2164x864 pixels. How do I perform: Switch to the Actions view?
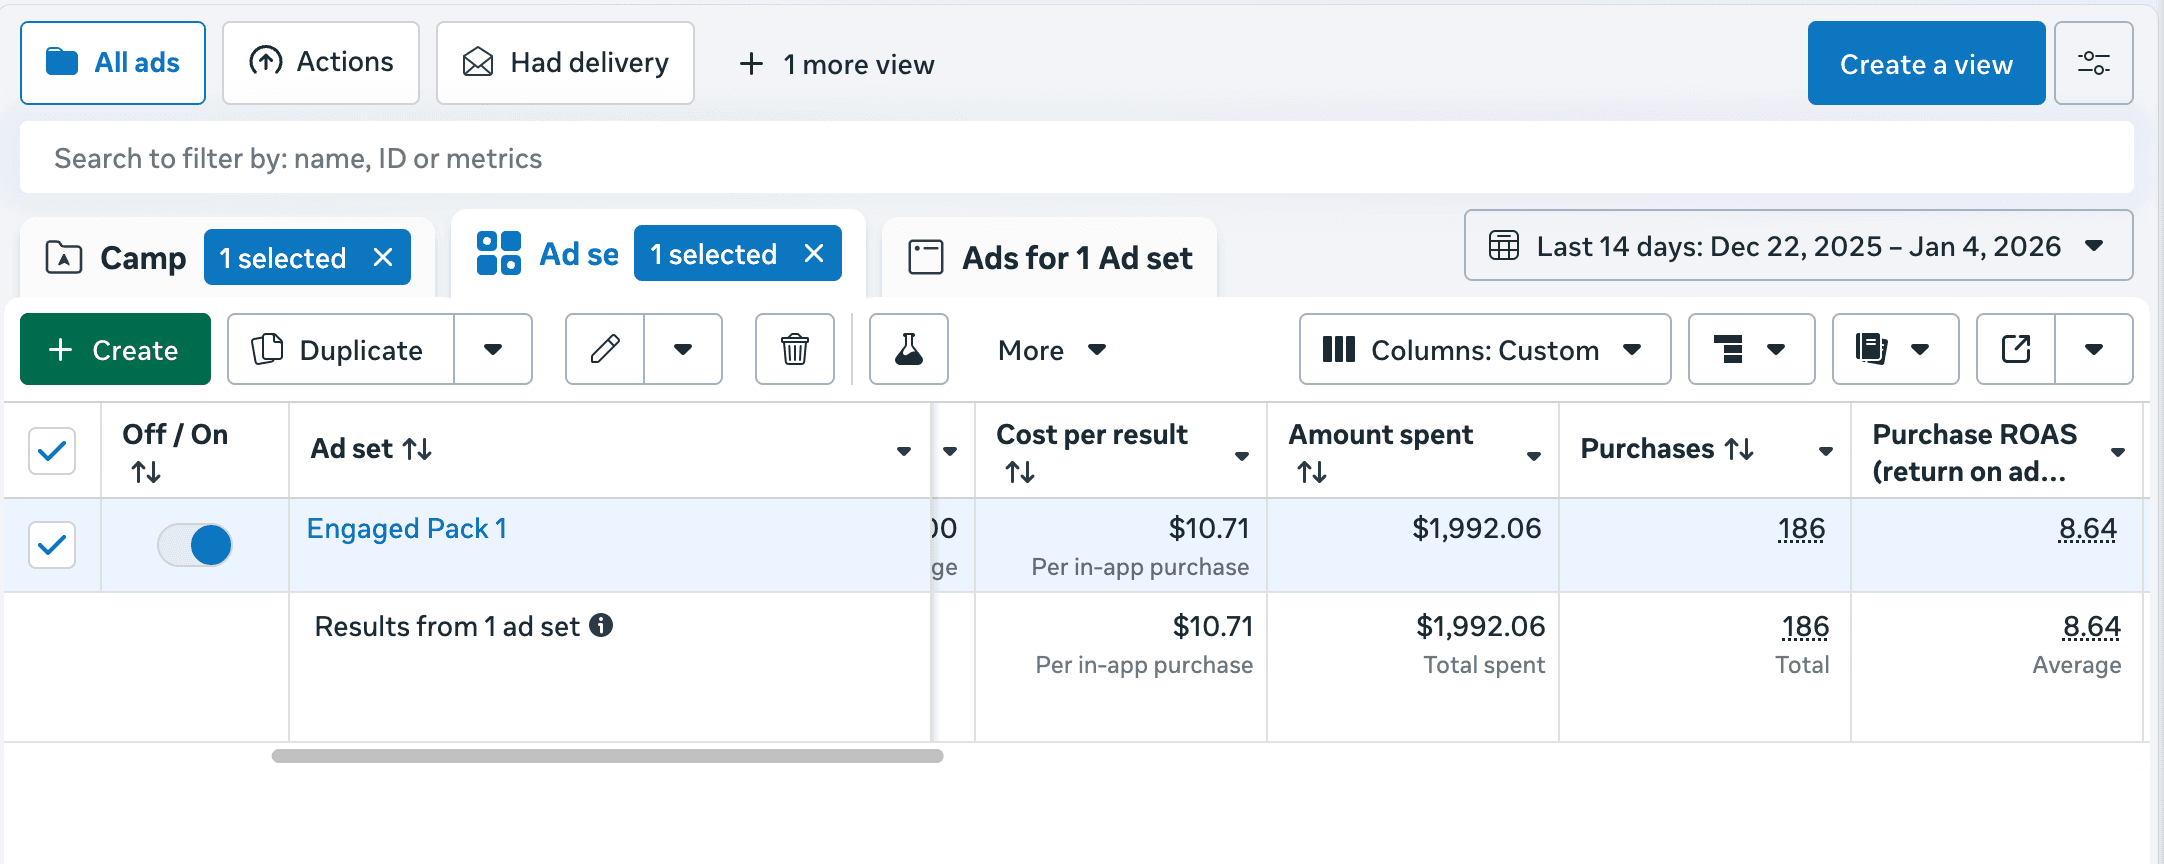[321, 63]
